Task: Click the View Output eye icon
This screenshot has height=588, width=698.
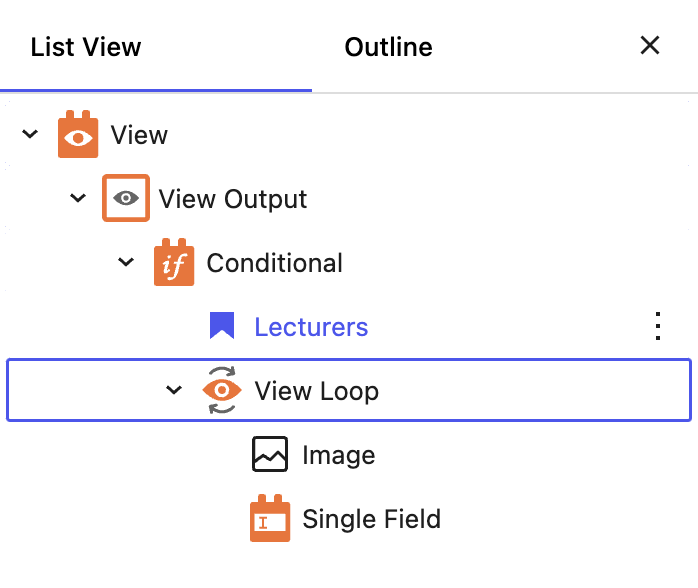Action: pyautogui.click(x=126, y=198)
